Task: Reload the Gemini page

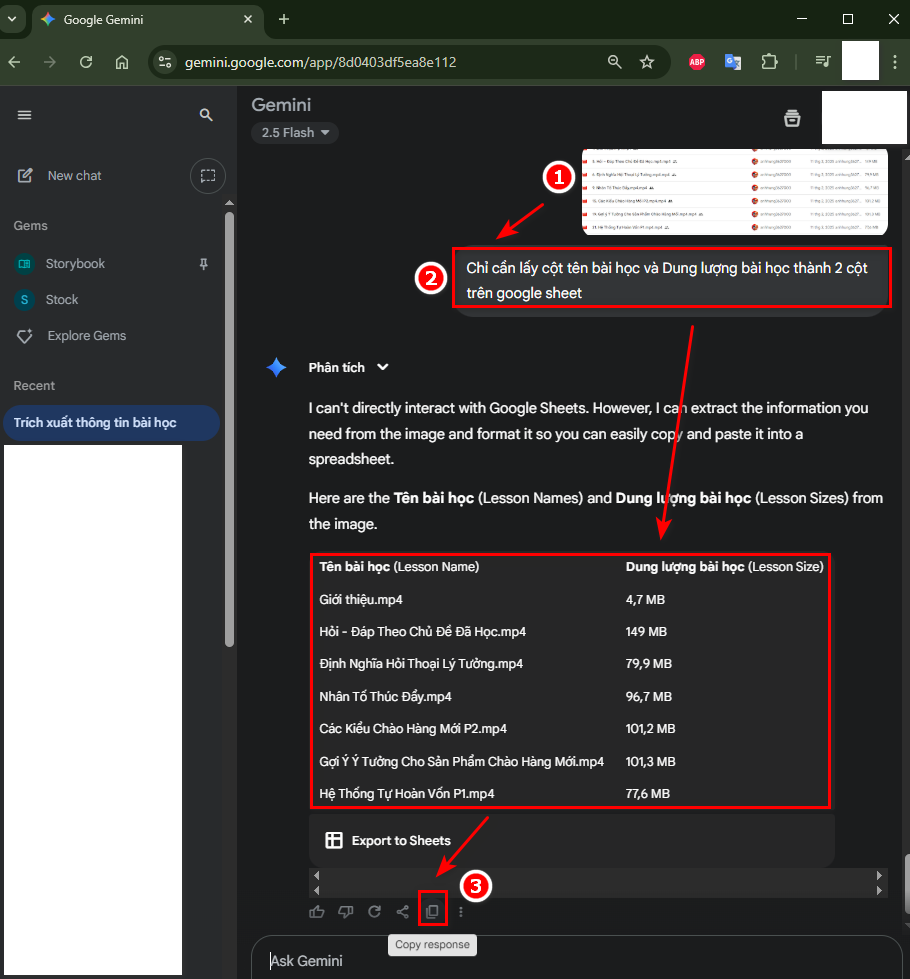Action: 86,62
